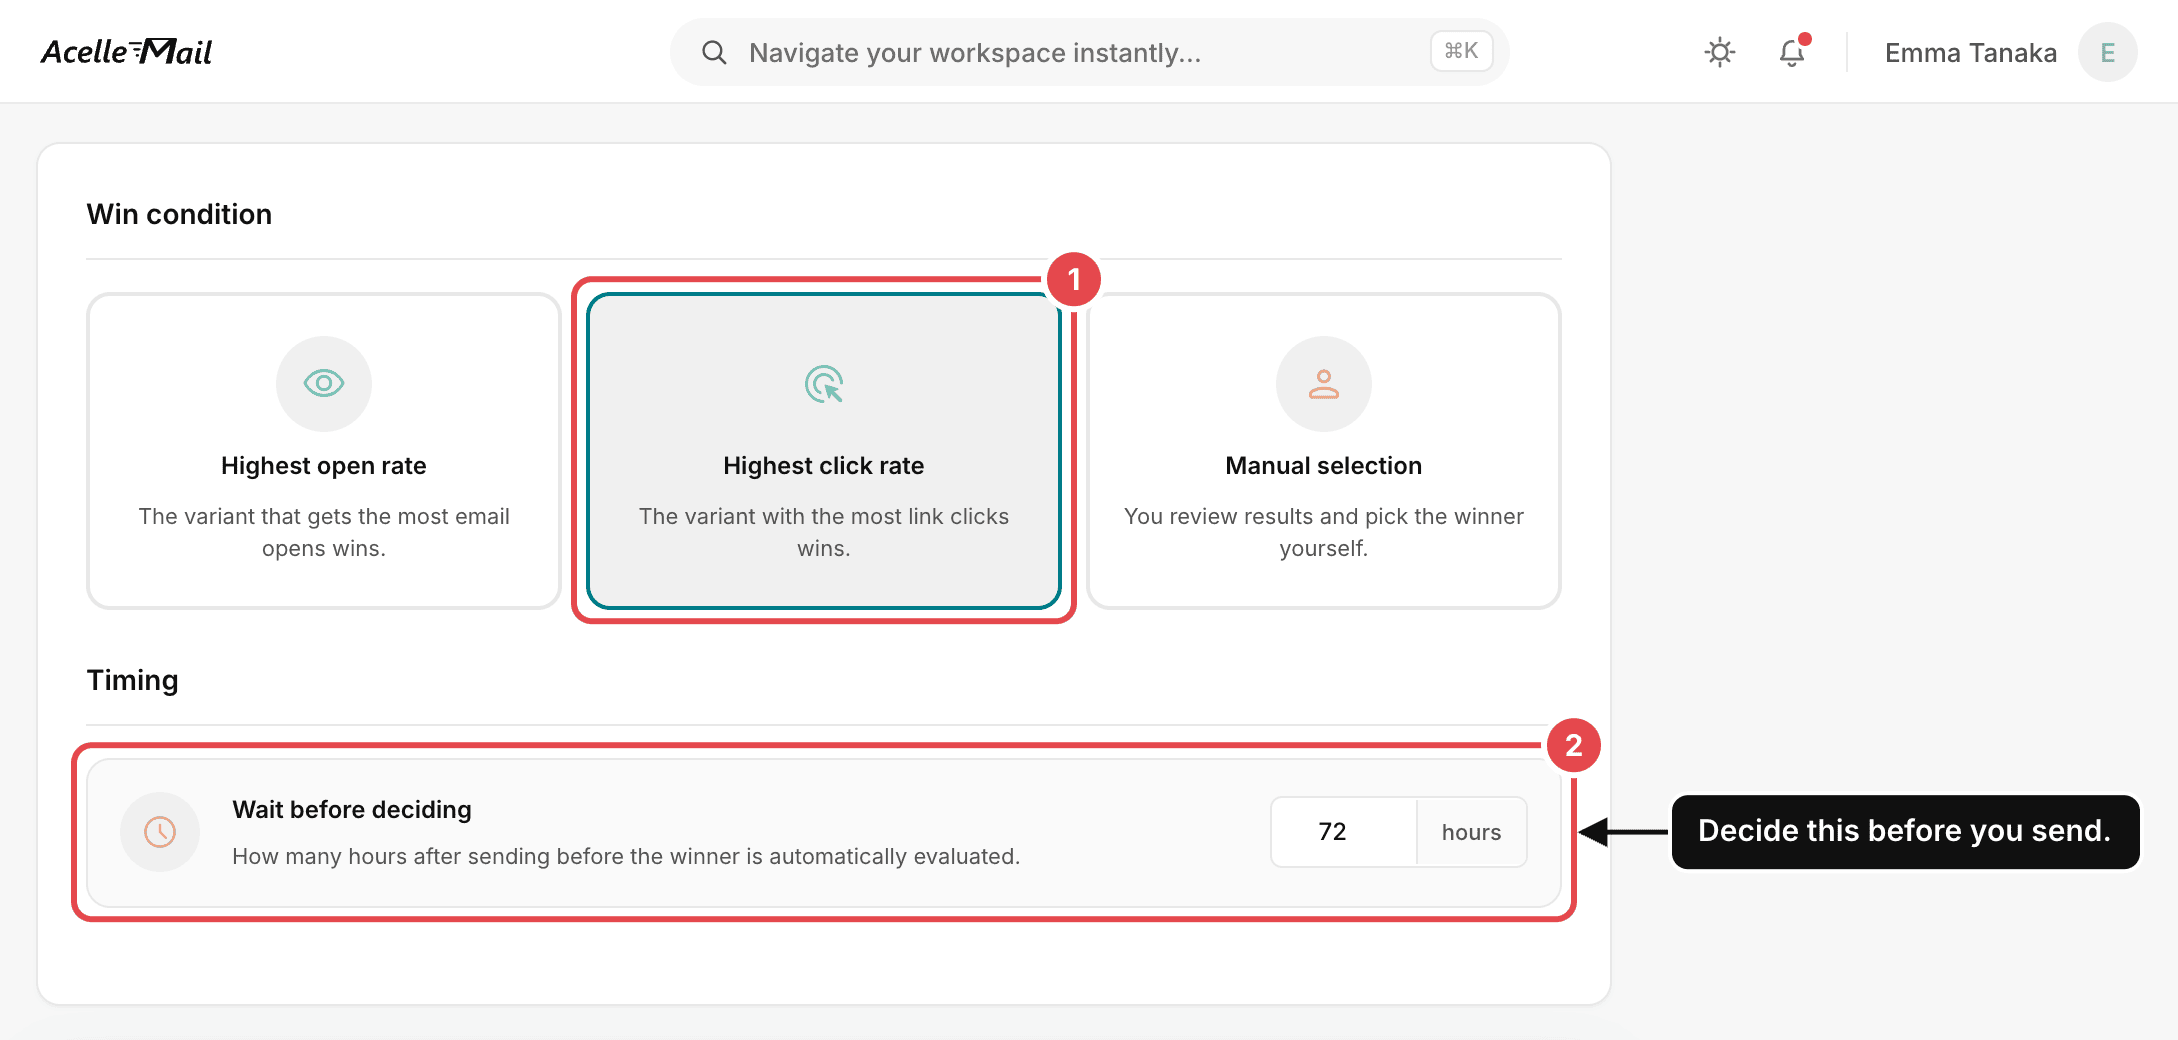Click the Wait before deciding label
This screenshot has width=2178, height=1040.
[352, 809]
